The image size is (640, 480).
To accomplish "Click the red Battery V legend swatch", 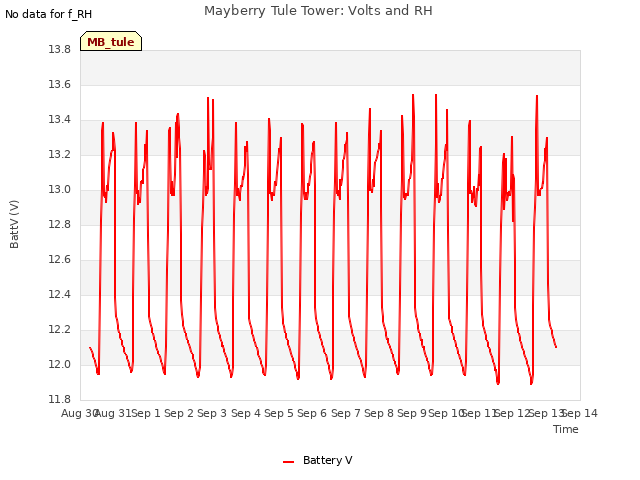I will point(289,462).
